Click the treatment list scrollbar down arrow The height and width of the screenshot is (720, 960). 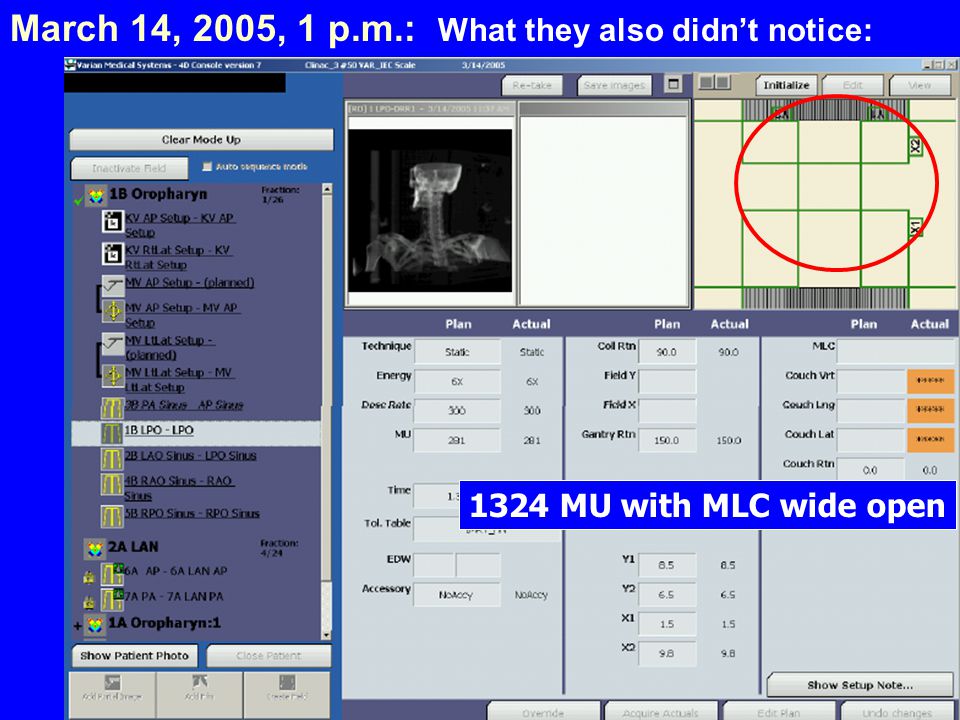point(326,635)
